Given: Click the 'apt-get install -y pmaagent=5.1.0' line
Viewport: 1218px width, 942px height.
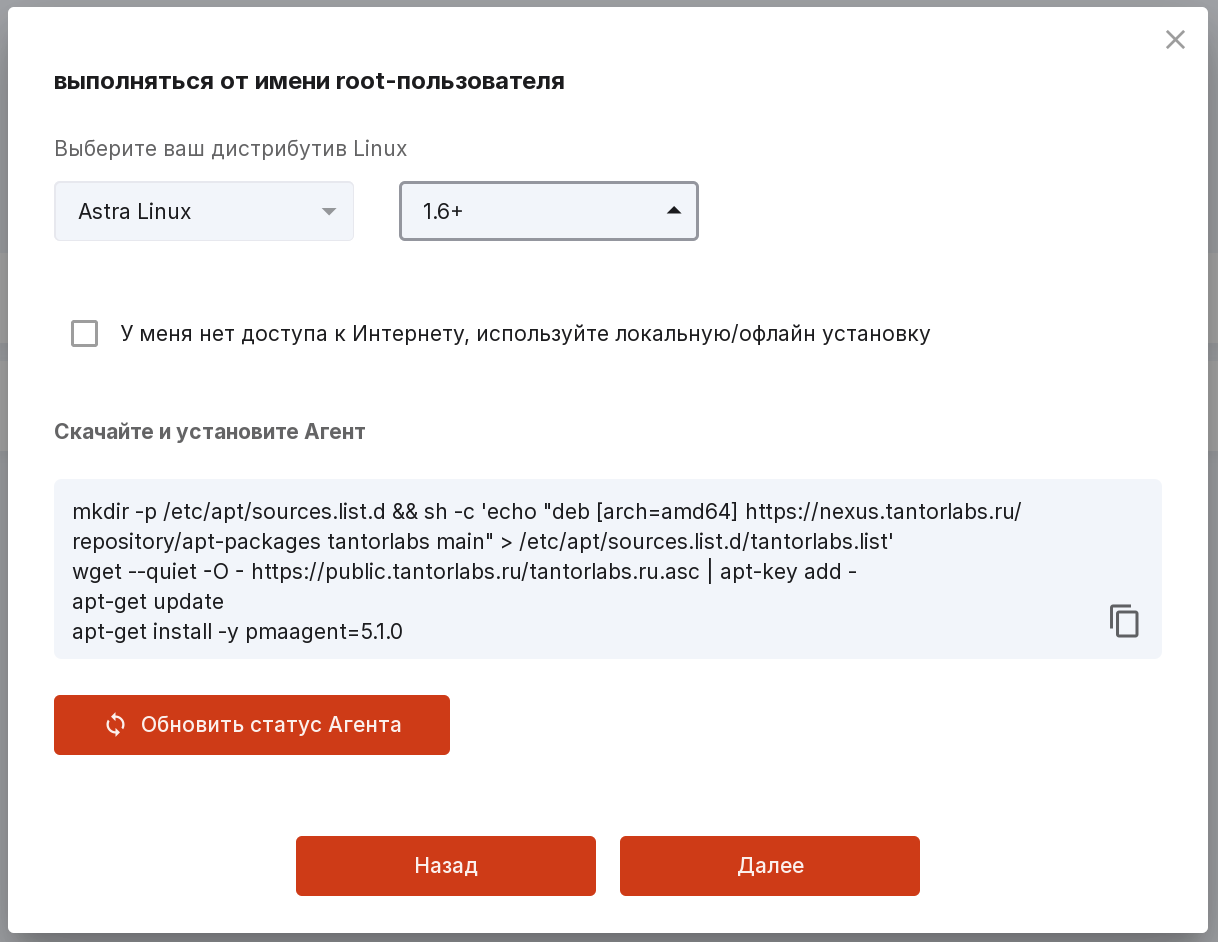Looking at the screenshot, I should [x=238, y=632].
